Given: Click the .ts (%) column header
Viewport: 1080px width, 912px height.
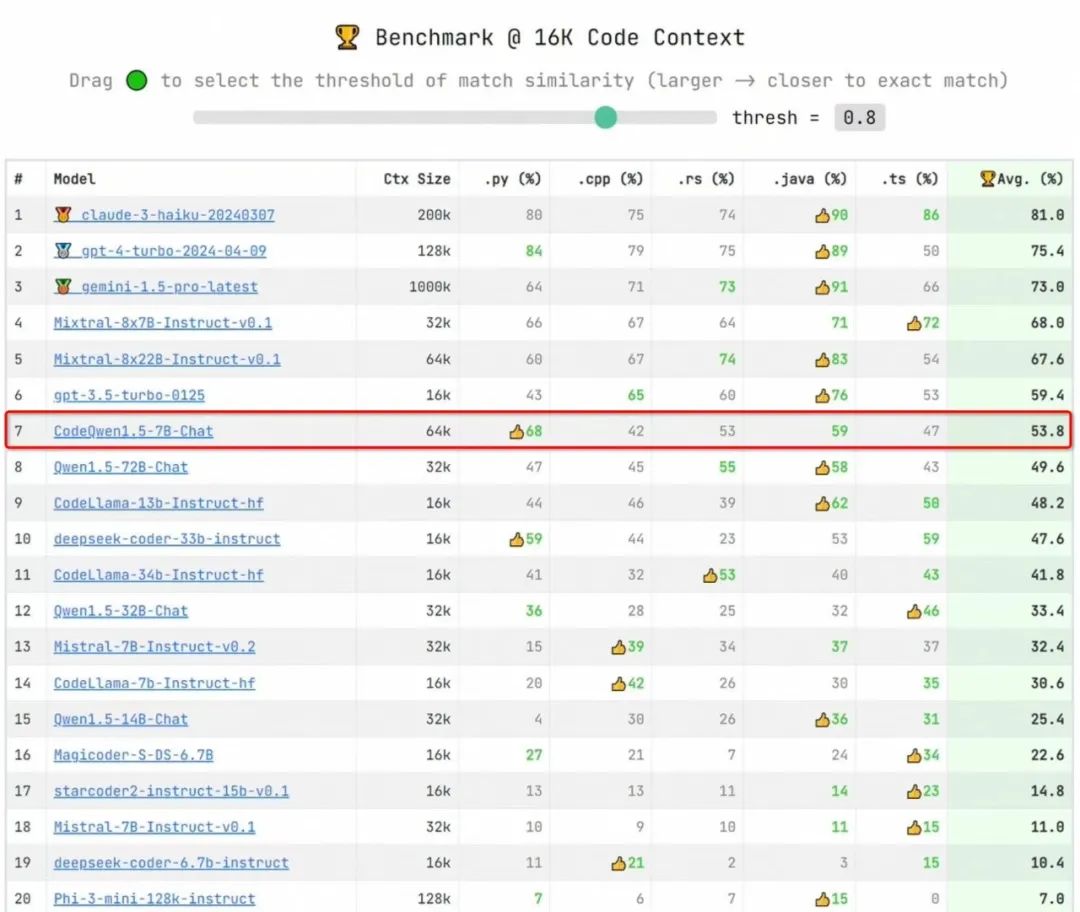Looking at the screenshot, I should click(x=909, y=179).
